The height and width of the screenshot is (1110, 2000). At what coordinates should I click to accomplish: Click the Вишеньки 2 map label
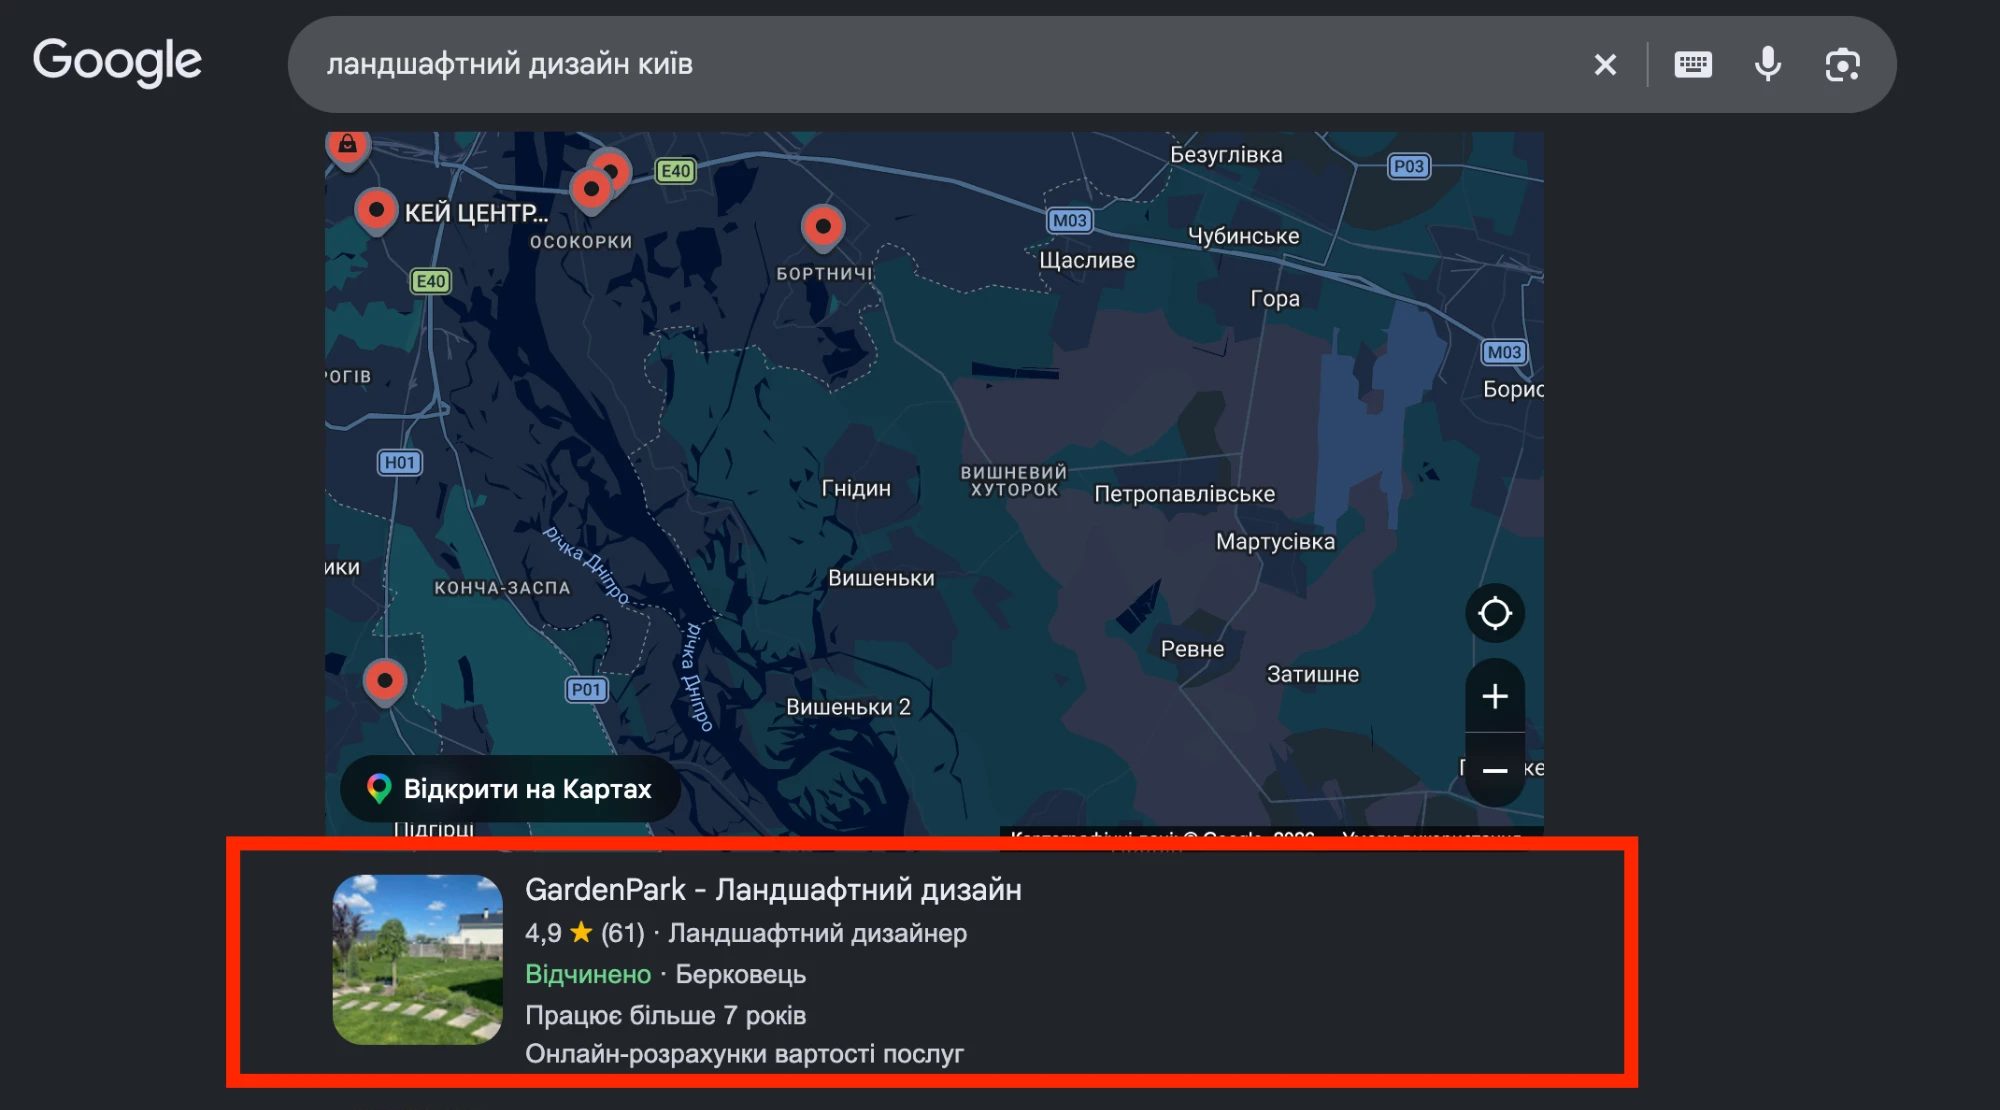coord(848,707)
